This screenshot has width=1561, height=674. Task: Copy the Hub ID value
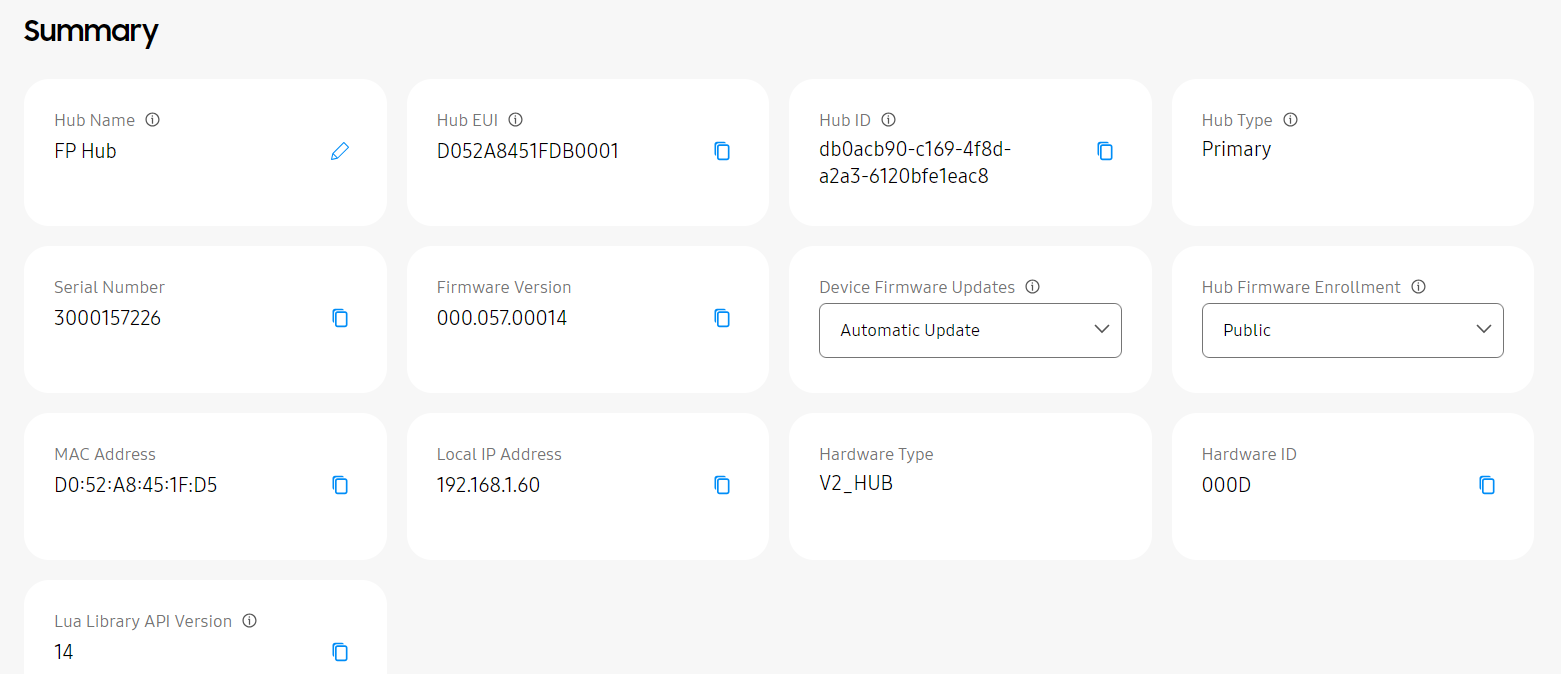tap(1105, 151)
